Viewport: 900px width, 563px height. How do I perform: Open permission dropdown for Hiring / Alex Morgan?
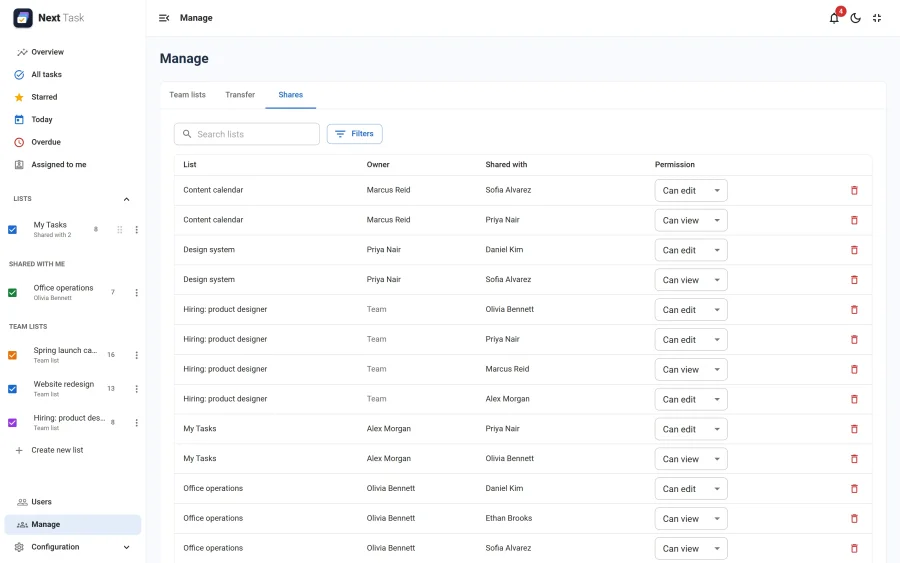(691, 399)
